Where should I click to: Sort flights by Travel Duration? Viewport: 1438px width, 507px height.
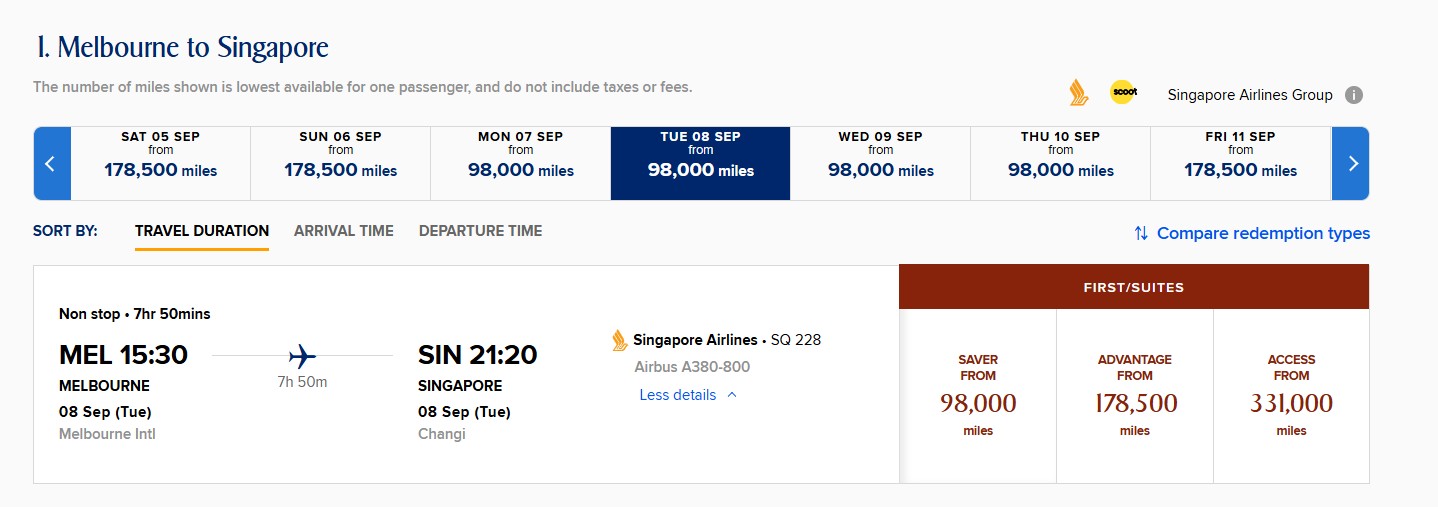202,231
